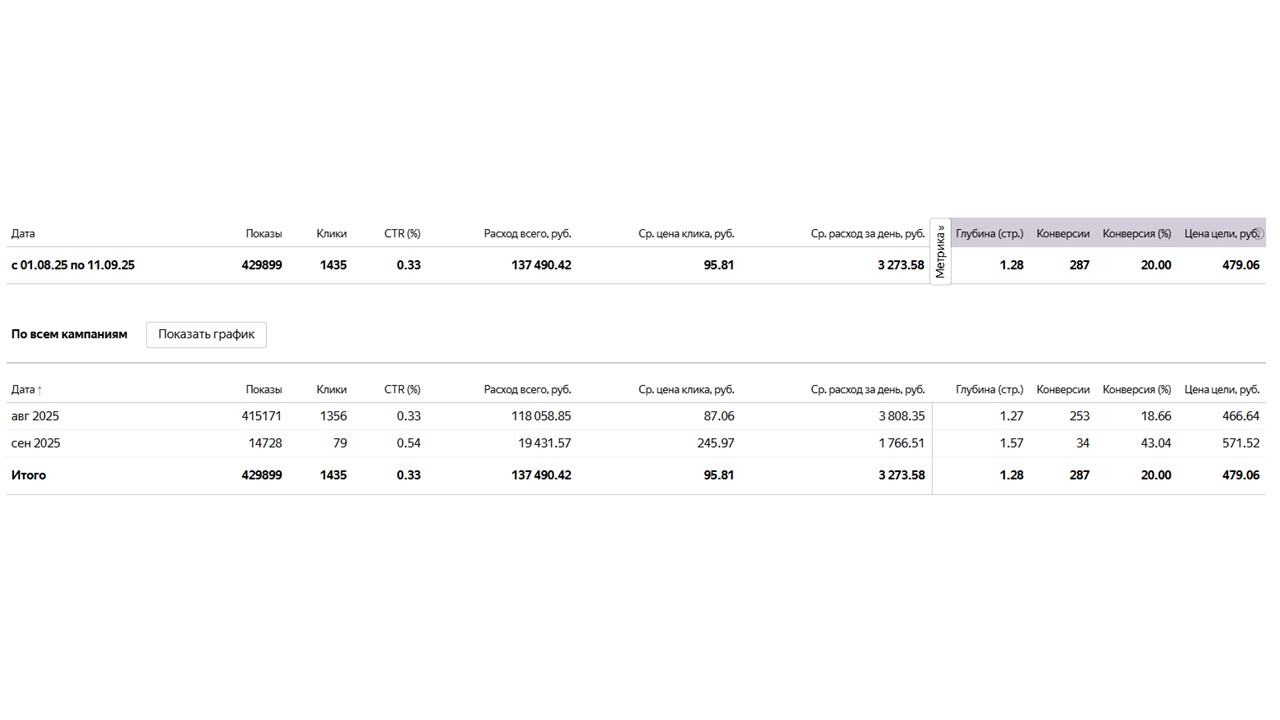Screen dimensions: 1280x720
Task: Click the 571.52 goal cost cell
Action: click(1241, 443)
